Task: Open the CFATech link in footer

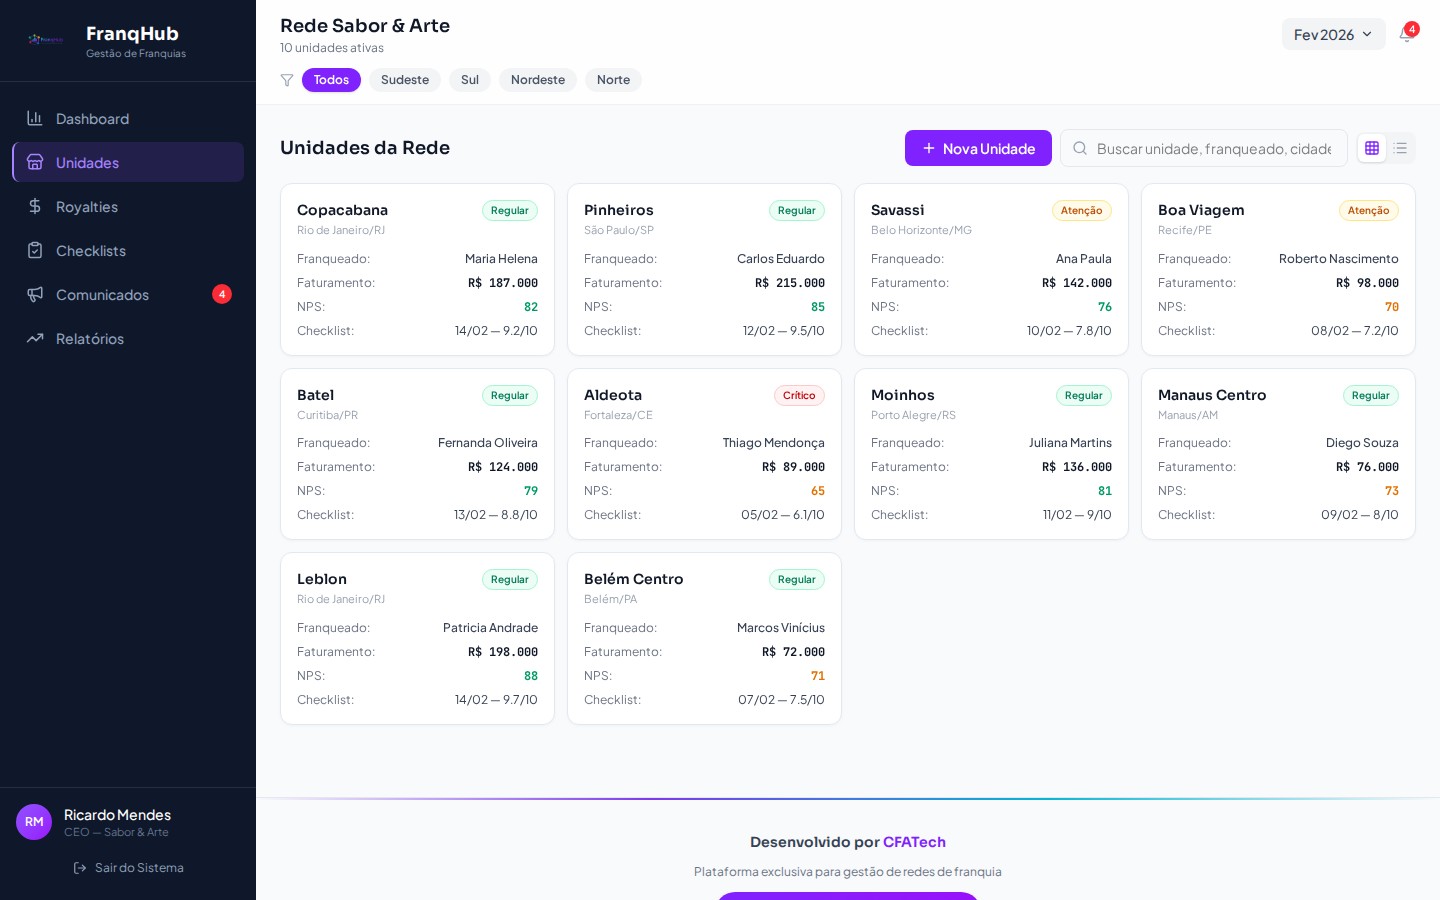Action: pyautogui.click(x=914, y=841)
